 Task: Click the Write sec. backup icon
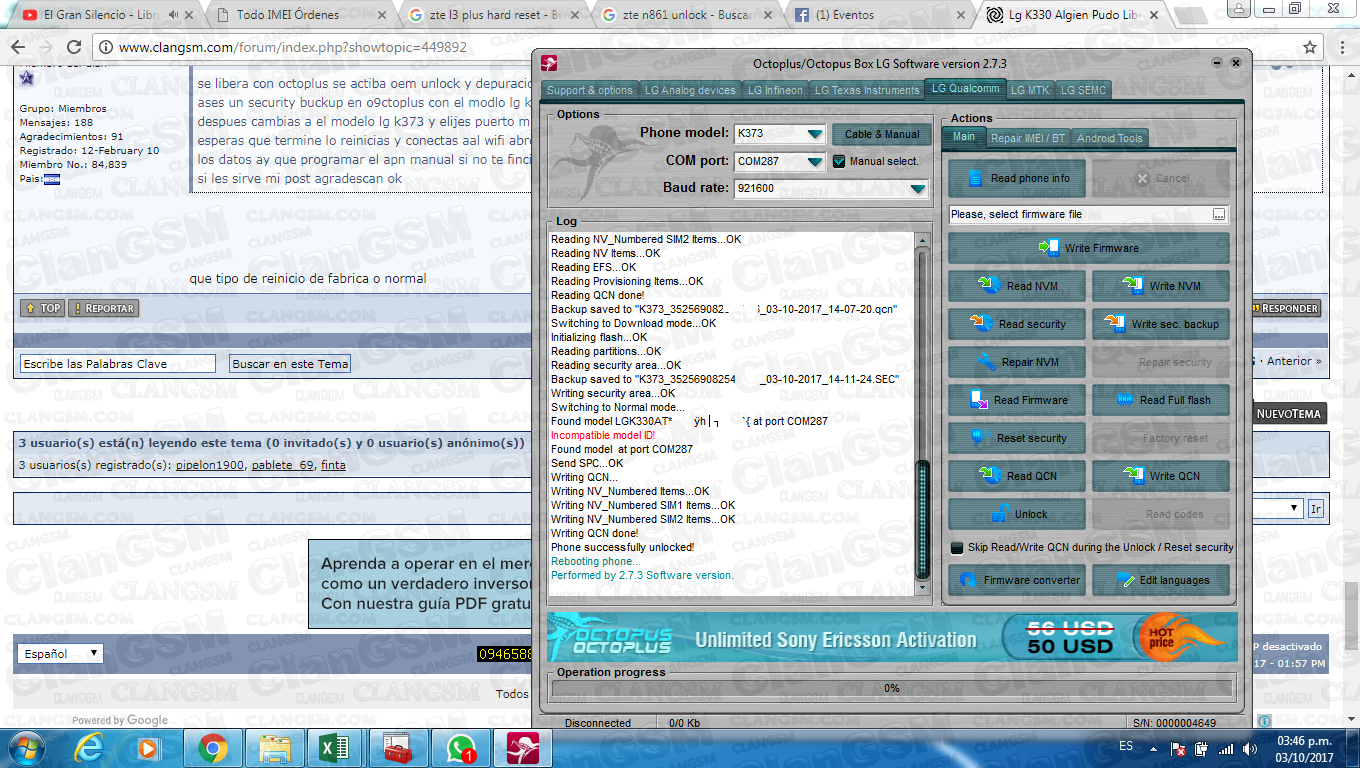pos(1114,323)
